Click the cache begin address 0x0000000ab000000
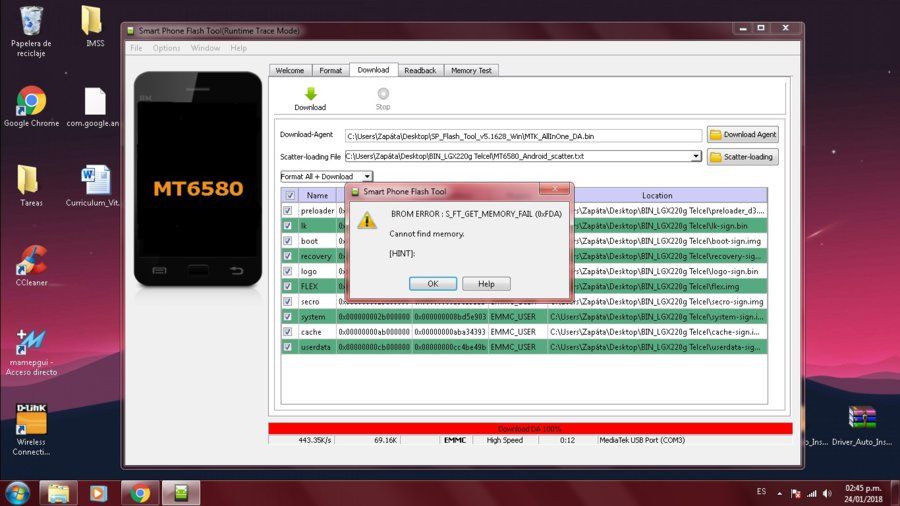 (374, 332)
